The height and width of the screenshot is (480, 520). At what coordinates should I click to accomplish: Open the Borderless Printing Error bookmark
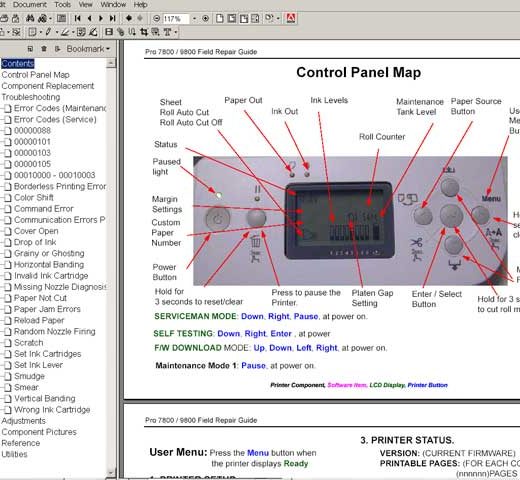pyautogui.click(x=60, y=186)
